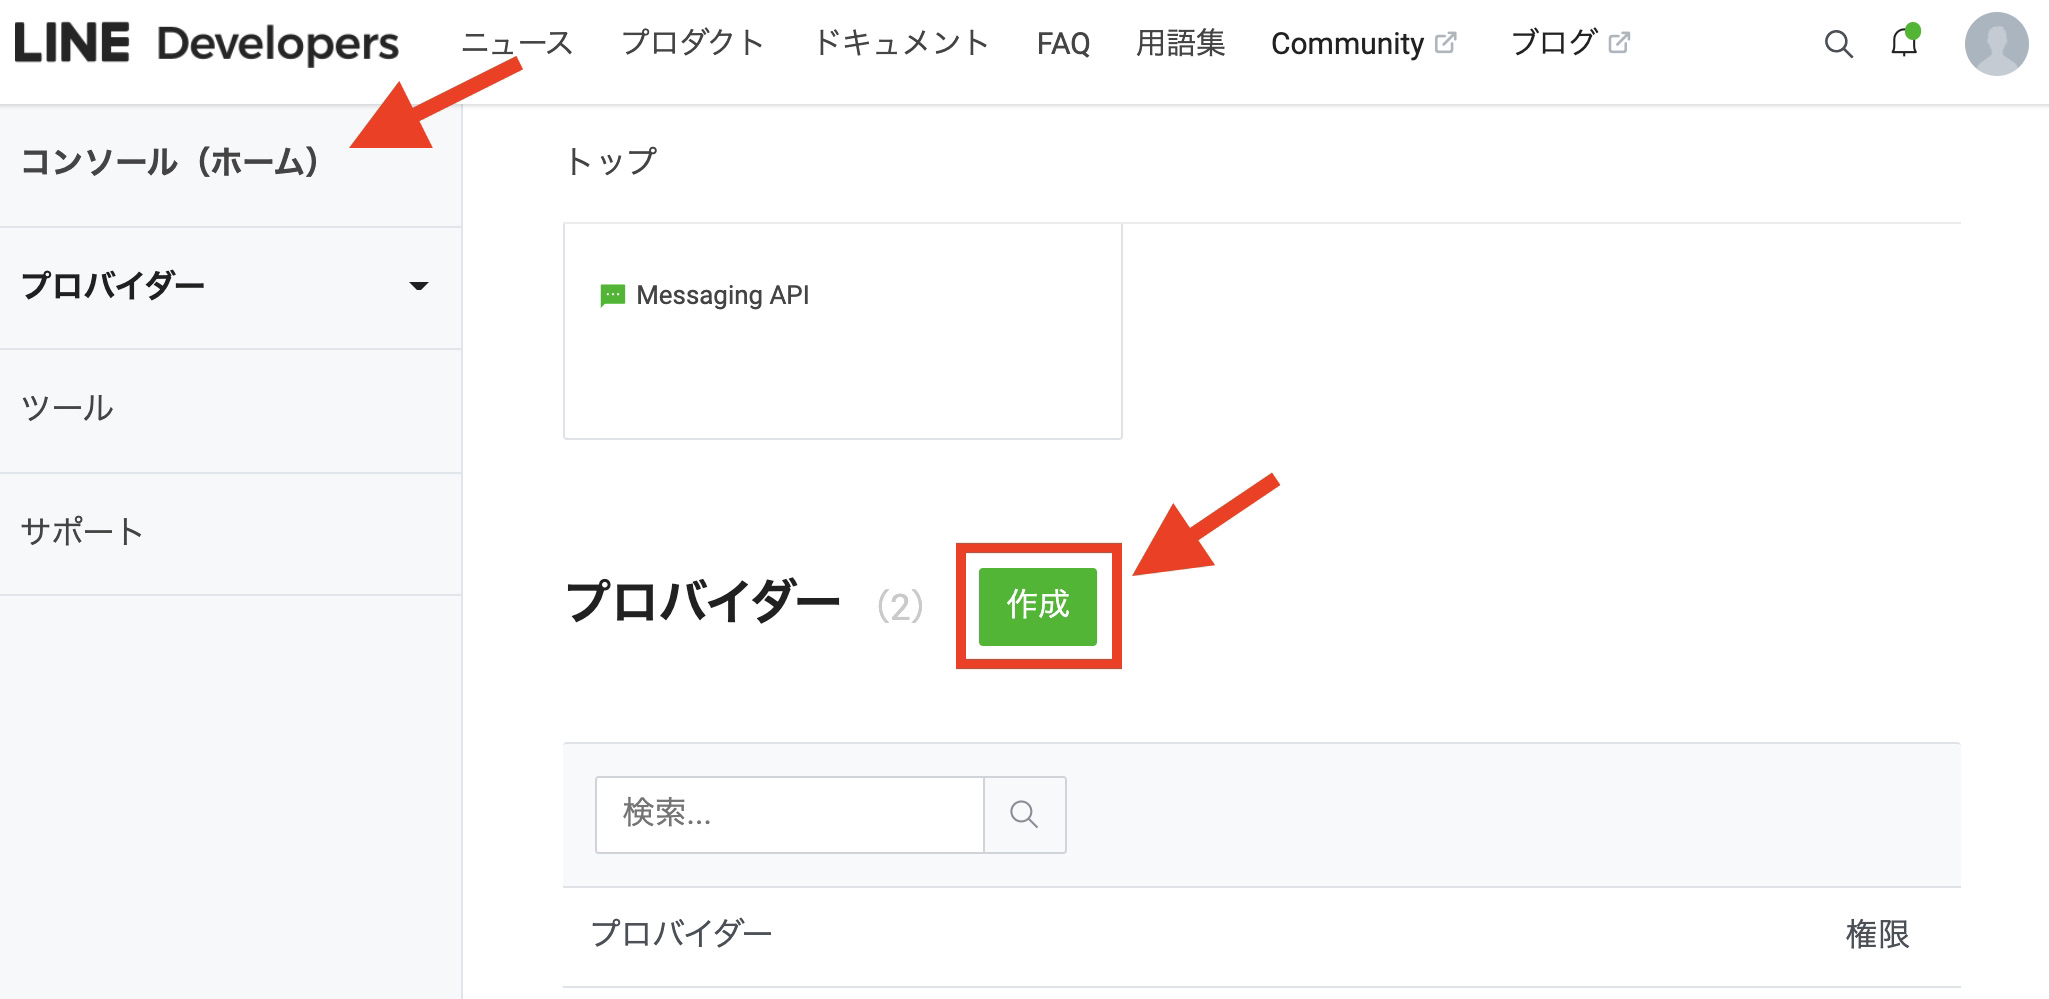Expand the プロバイダー sidebar dropdown arrow
This screenshot has width=2049, height=999.
419,287
